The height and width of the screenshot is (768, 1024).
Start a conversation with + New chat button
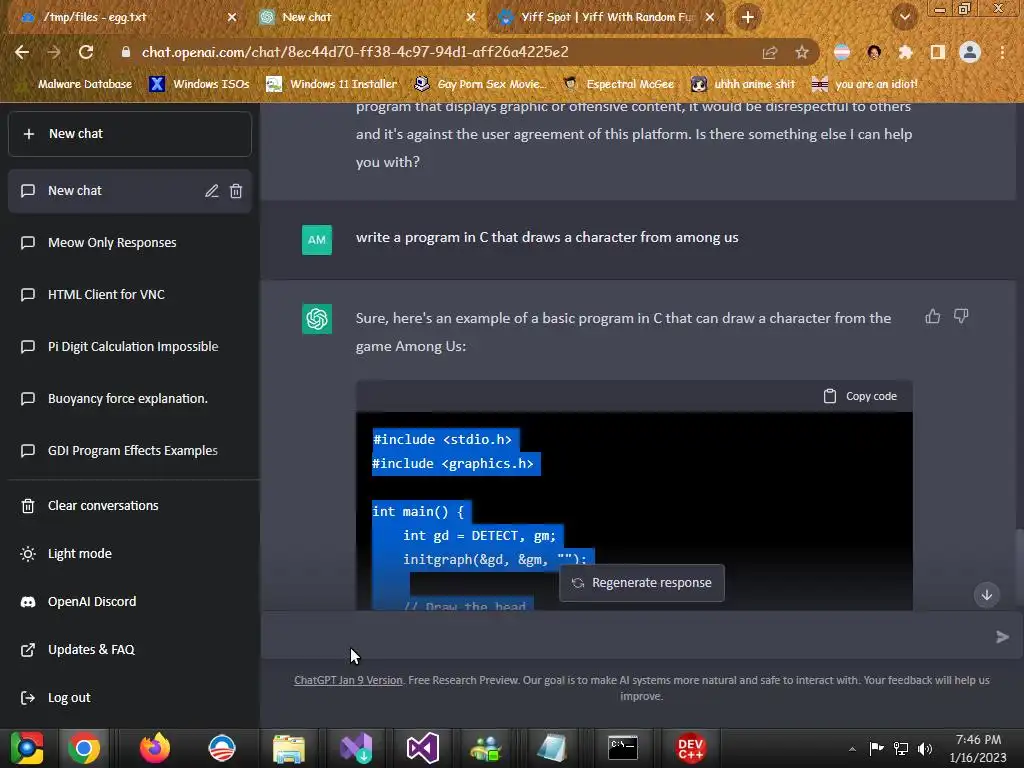point(129,134)
